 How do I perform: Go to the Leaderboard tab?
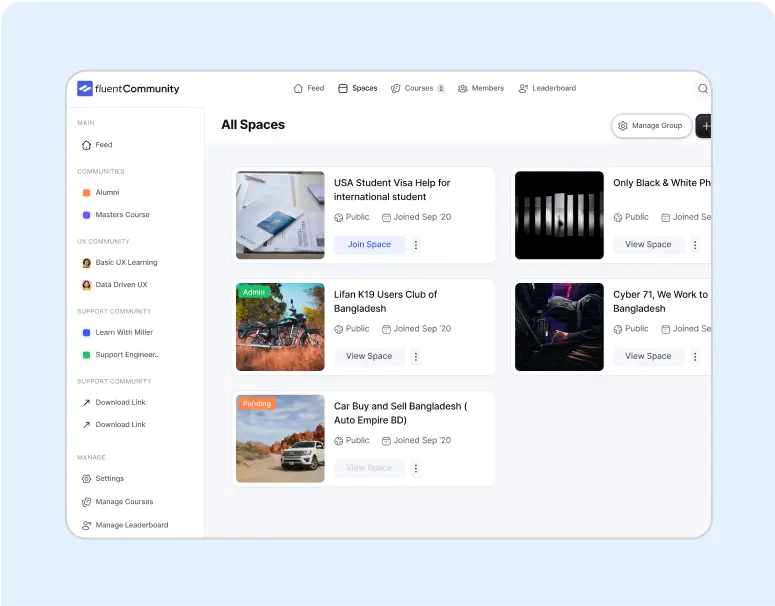pos(547,88)
